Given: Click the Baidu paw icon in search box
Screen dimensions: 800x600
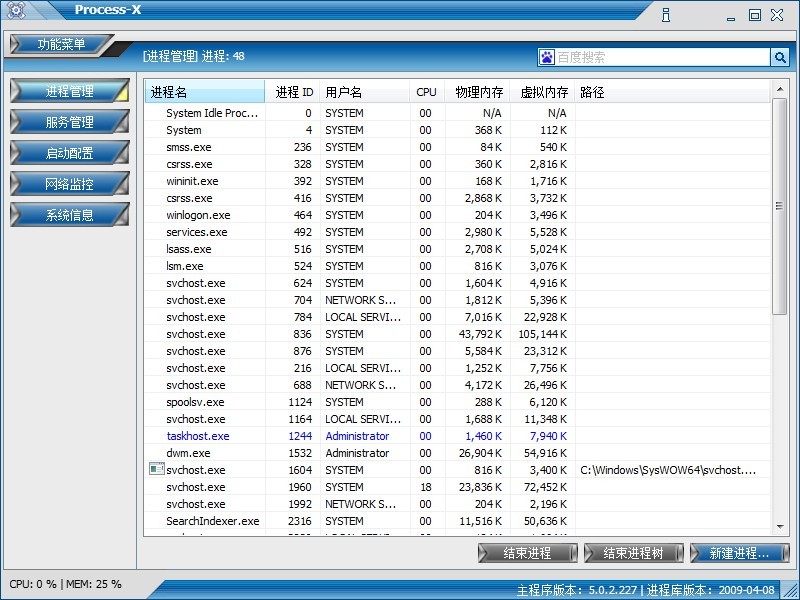Looking at the screenshot, I should coord(547,57).
